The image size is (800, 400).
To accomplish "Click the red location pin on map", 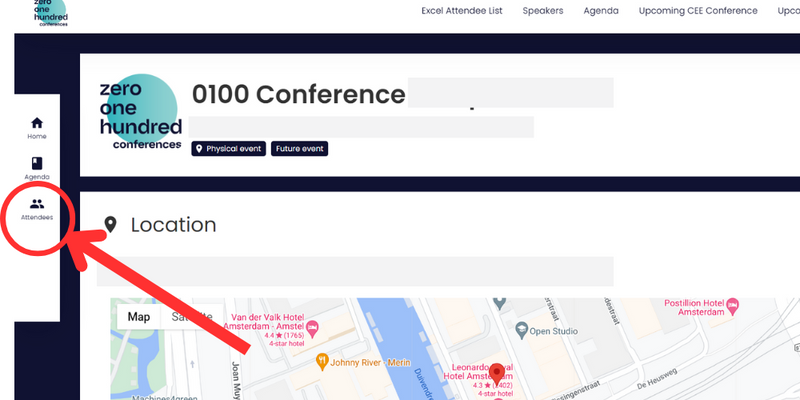I will click(496, 373).
